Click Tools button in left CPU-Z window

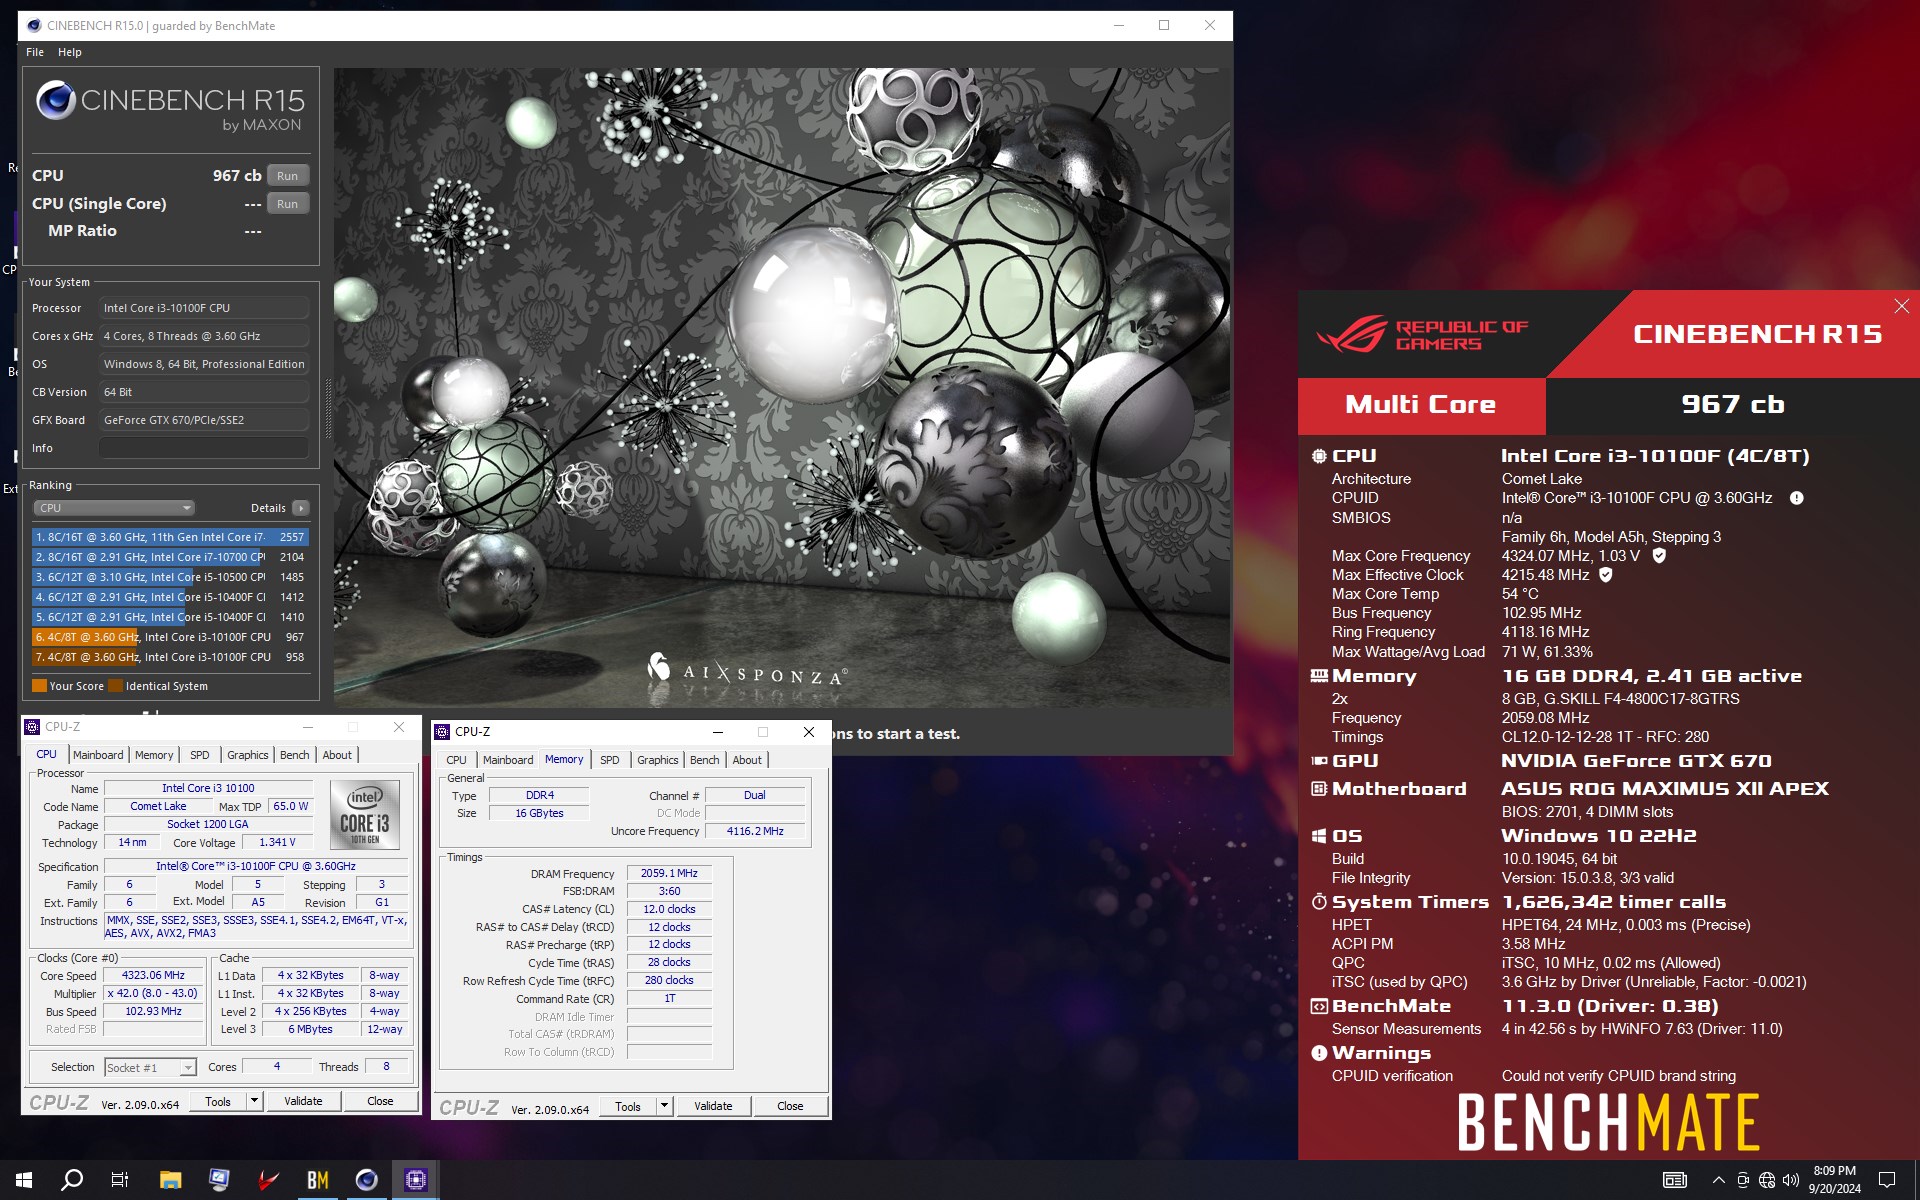tap(218, 1101)
